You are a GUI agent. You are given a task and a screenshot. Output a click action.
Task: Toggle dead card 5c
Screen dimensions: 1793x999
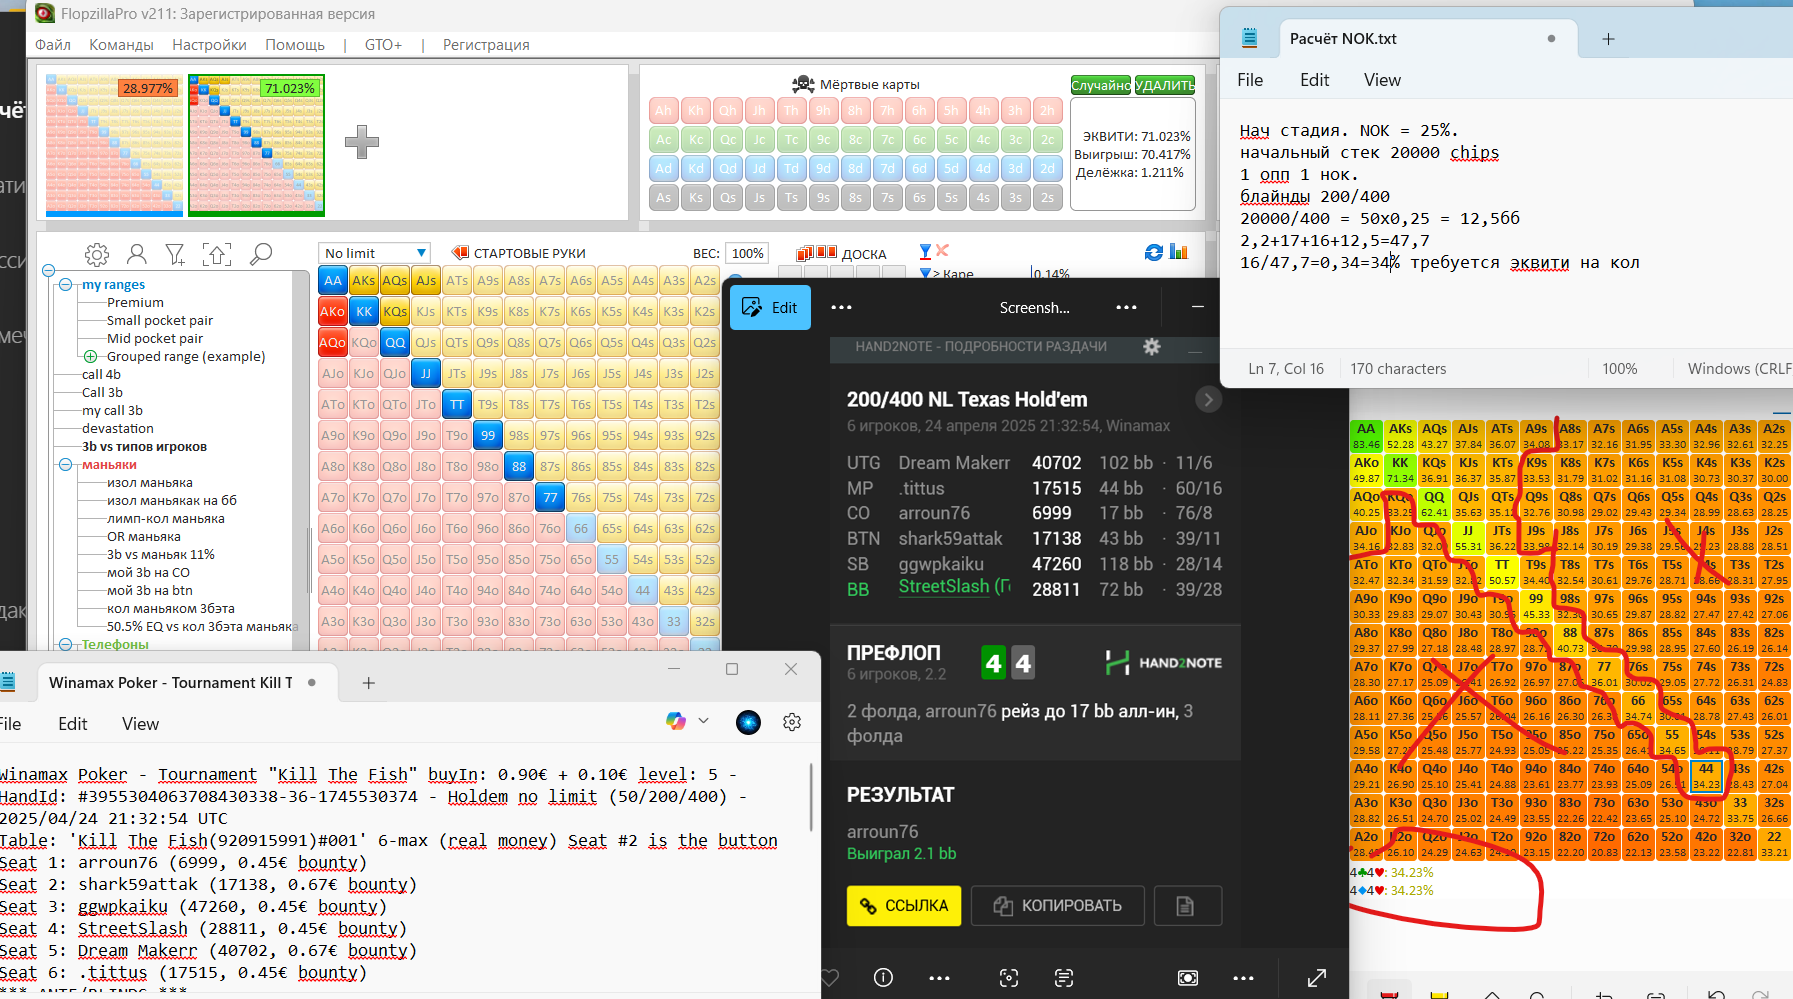click(x=951, y=140)
